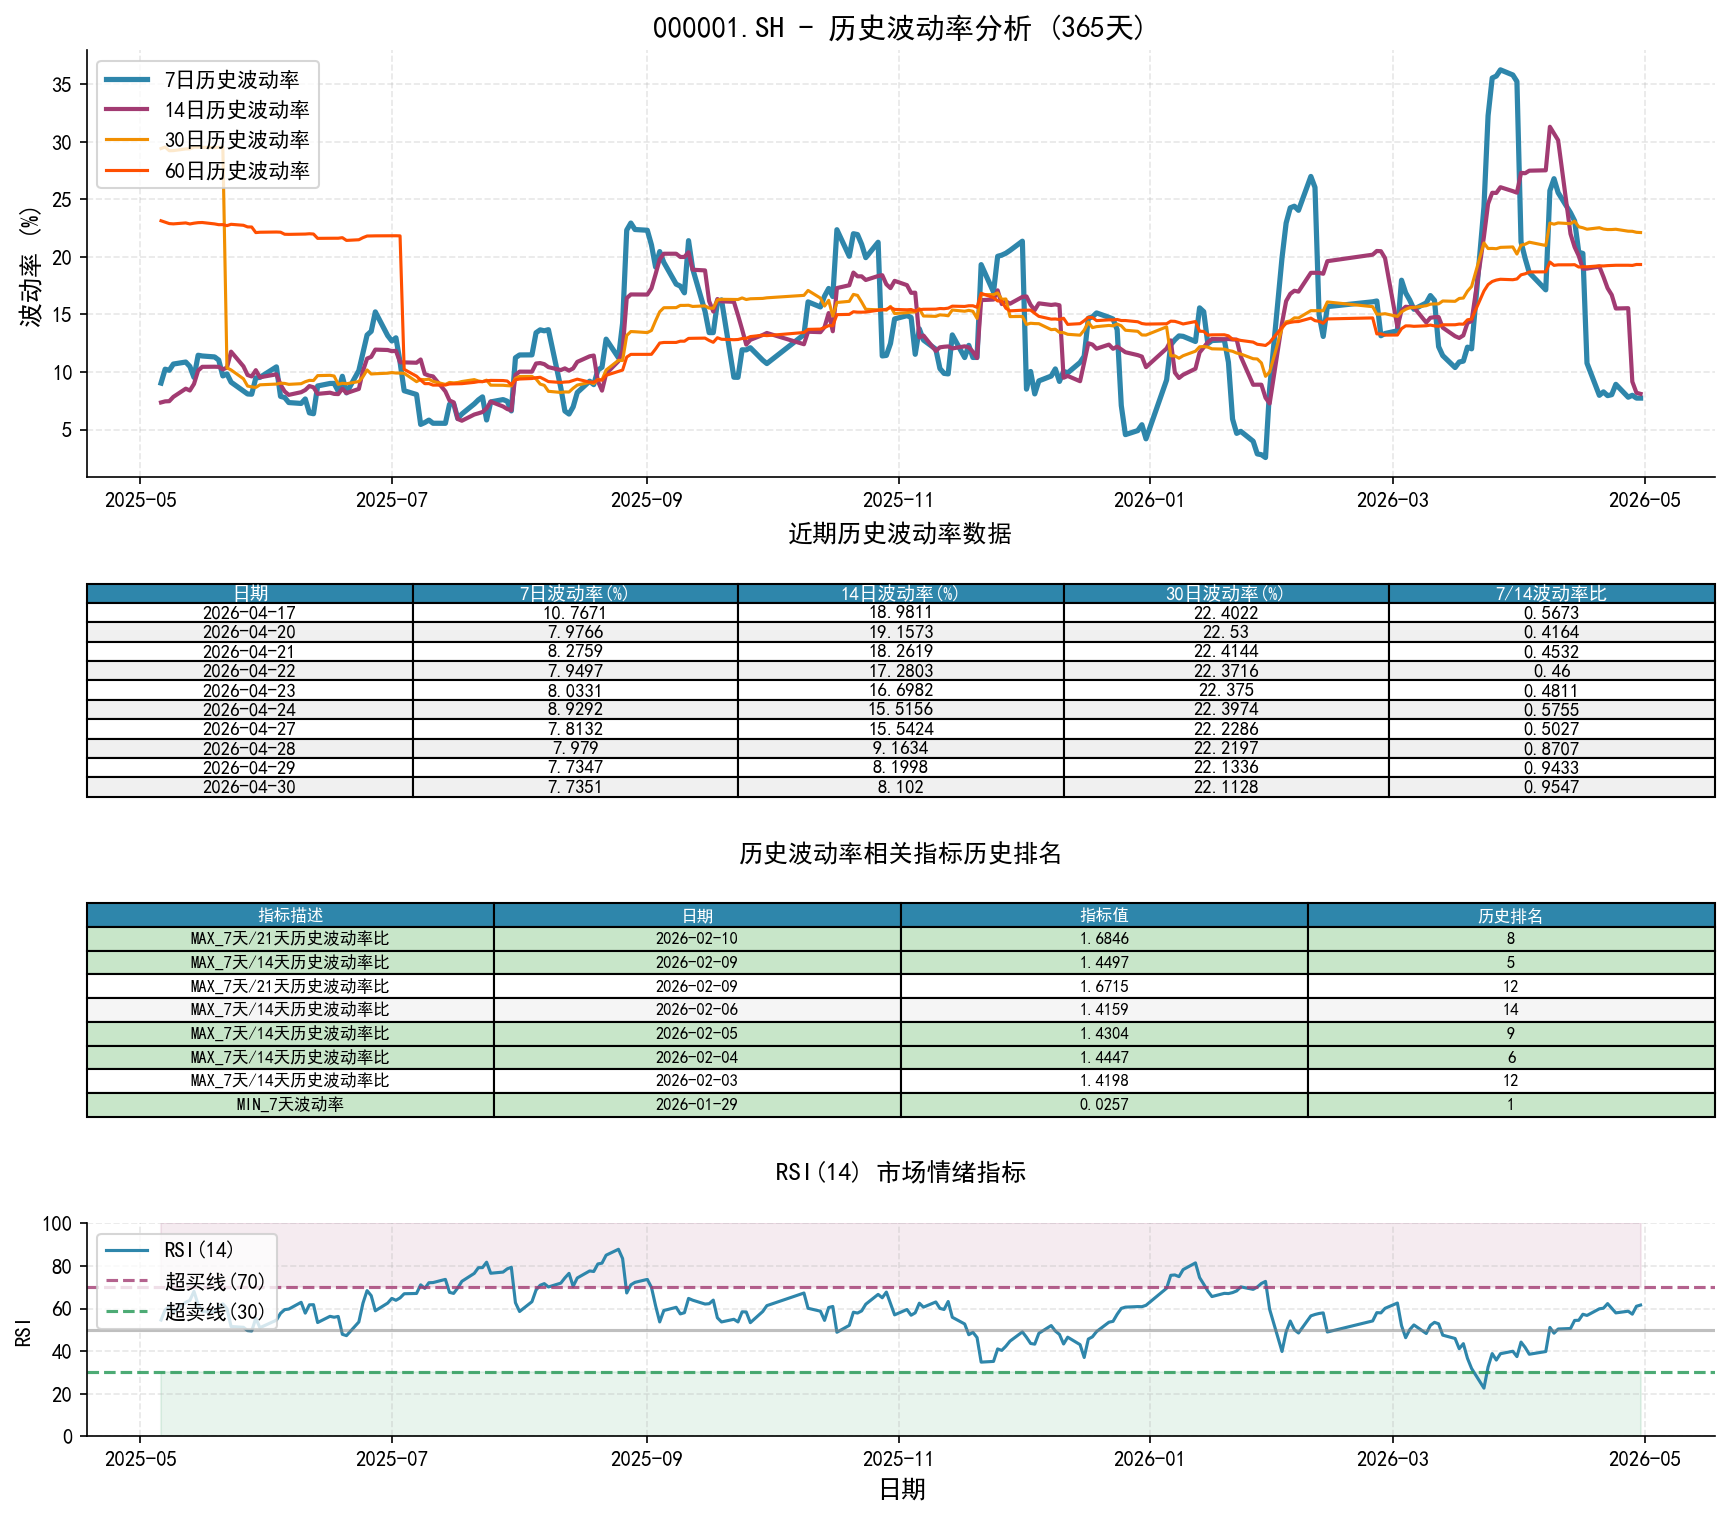
Task: Click the 指标描述 header in ranking table
Action: coord(291,915)
